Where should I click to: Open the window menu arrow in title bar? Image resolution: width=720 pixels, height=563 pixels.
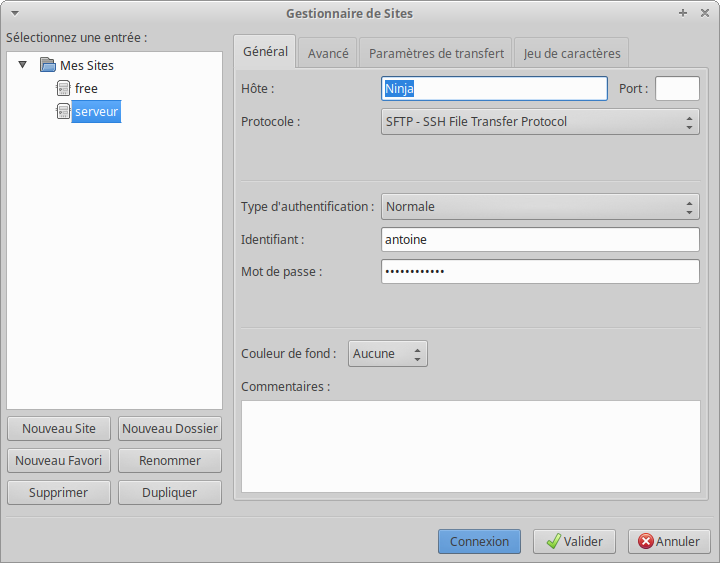click(15, 13)
